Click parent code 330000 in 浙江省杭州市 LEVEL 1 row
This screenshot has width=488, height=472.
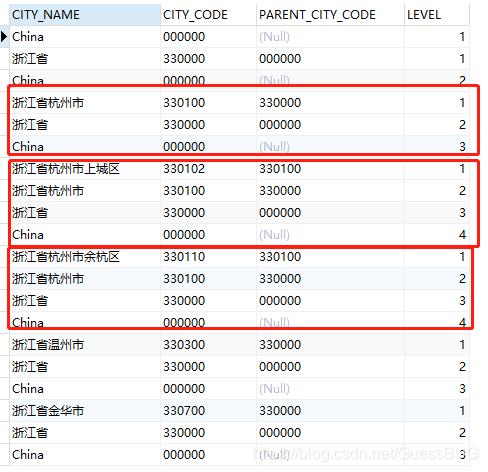click(330, 103)
